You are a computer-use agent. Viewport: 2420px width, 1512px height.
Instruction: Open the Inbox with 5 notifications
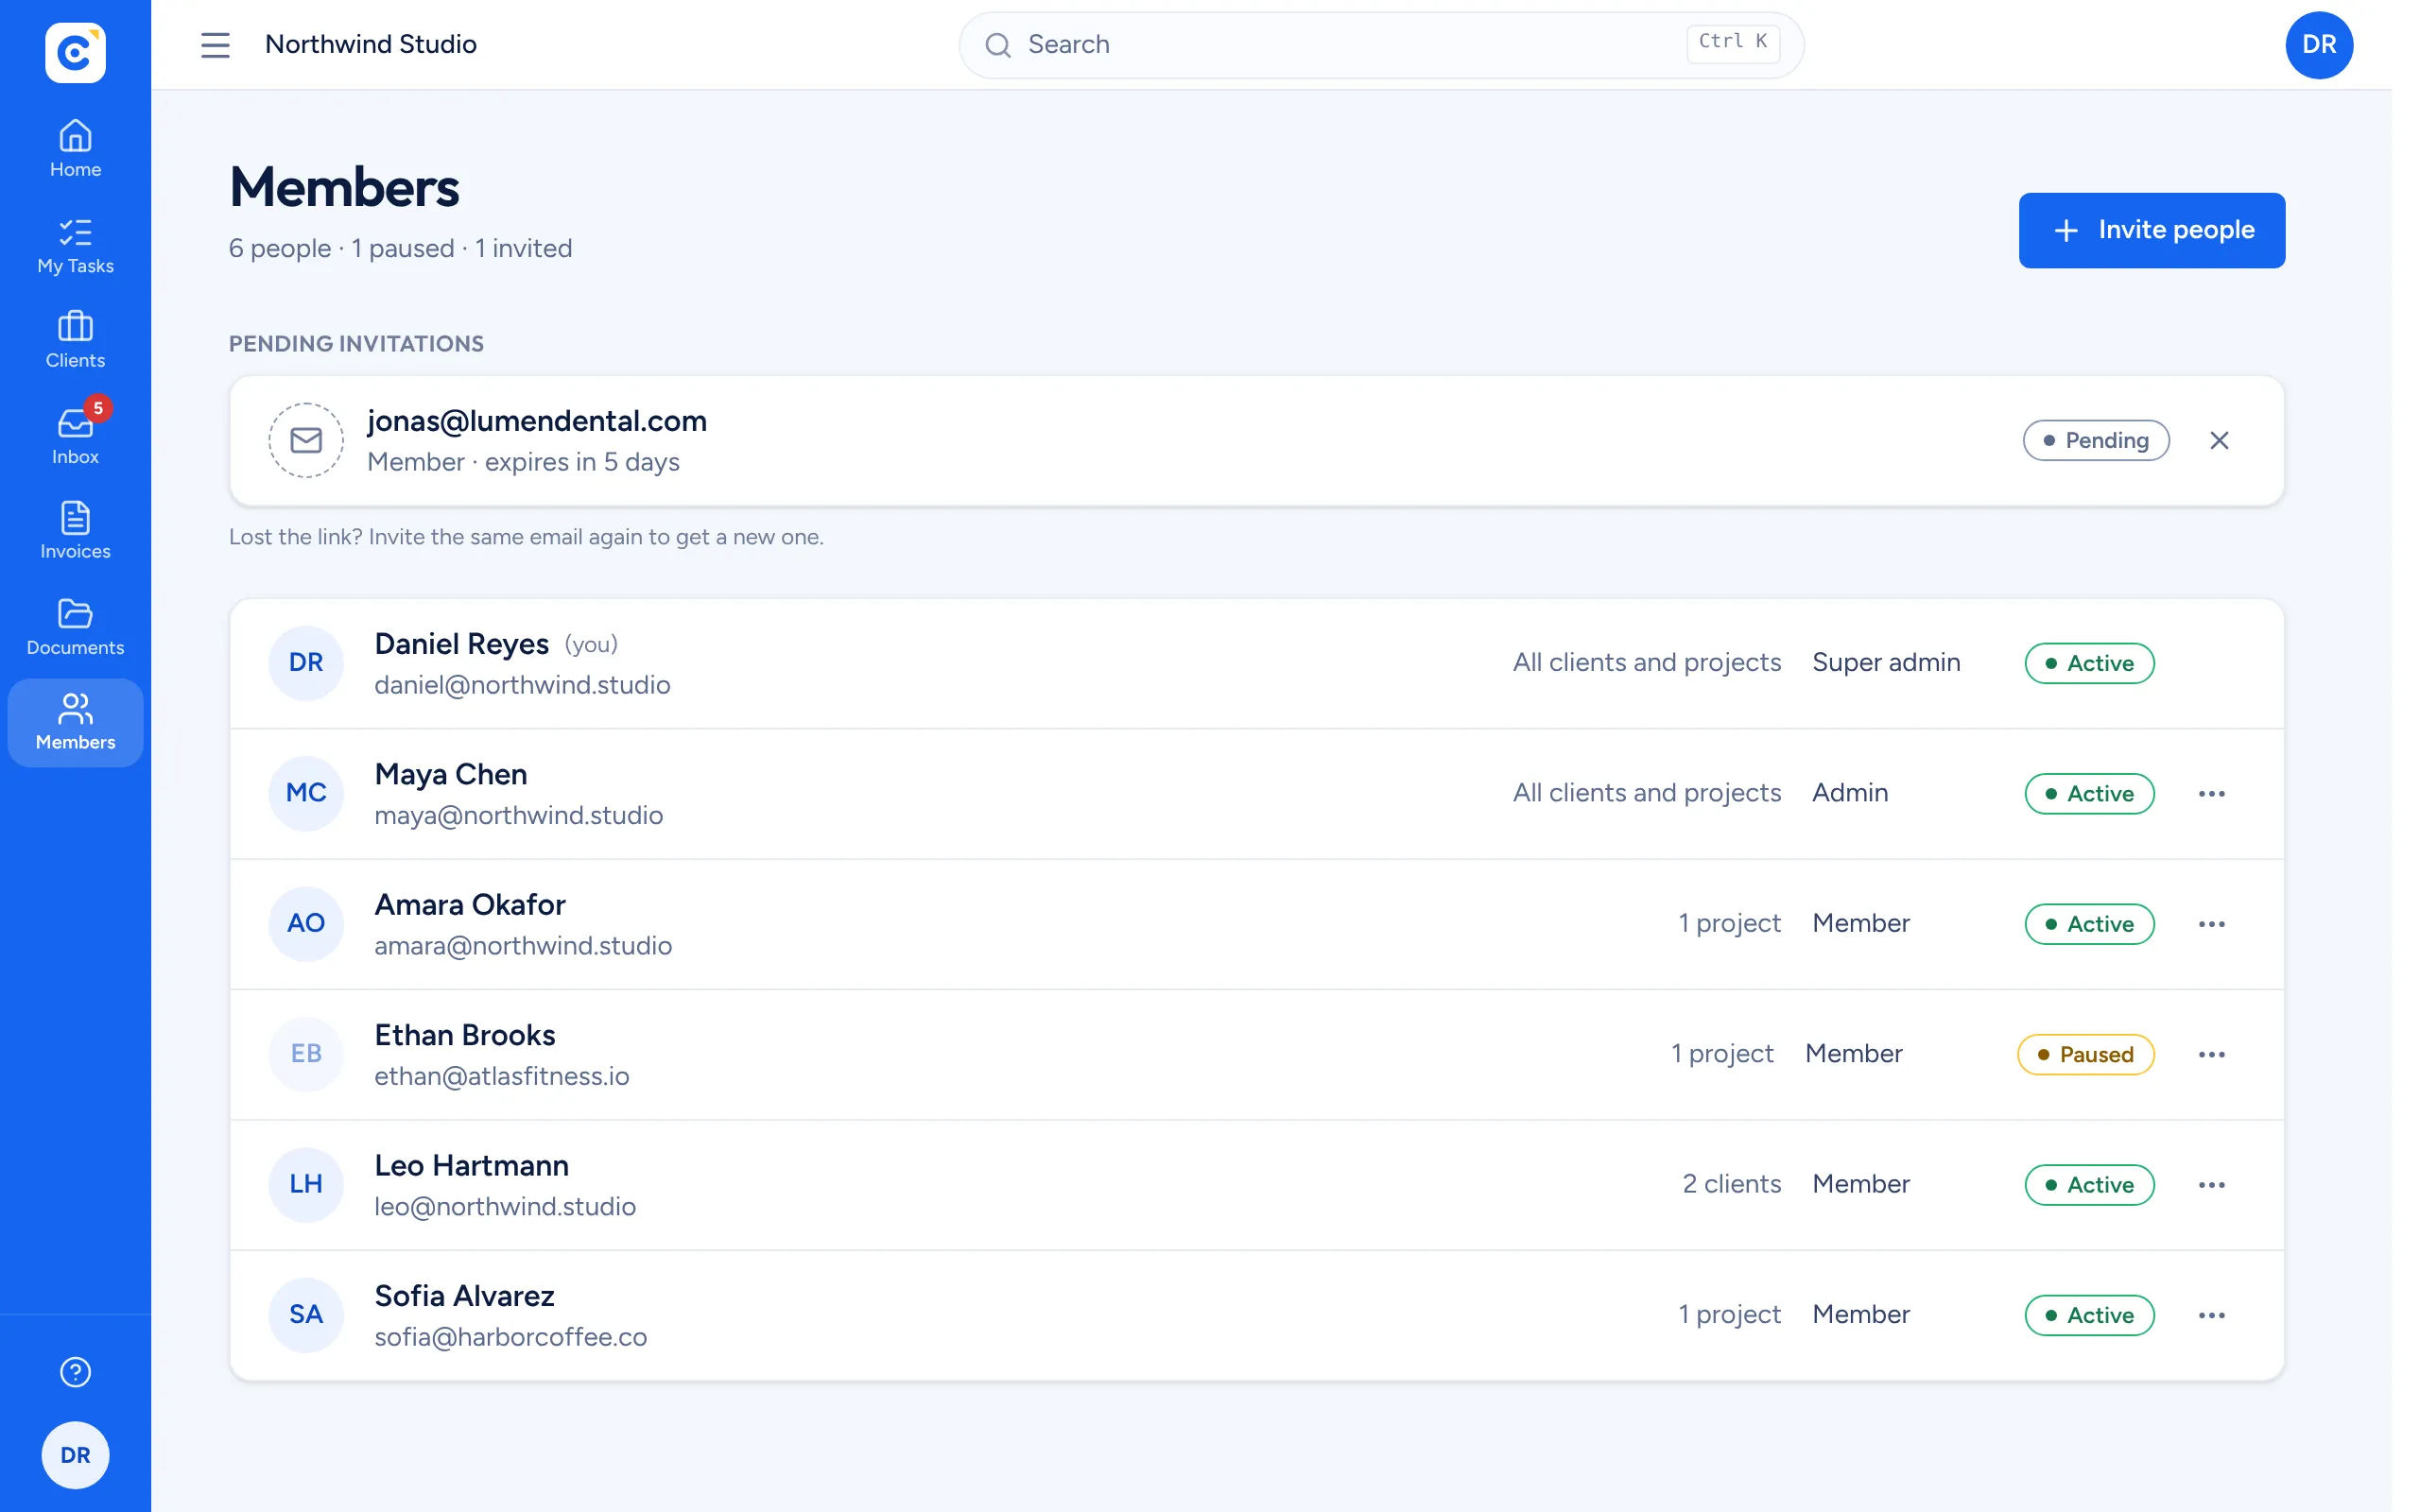[x=75, y=436]
